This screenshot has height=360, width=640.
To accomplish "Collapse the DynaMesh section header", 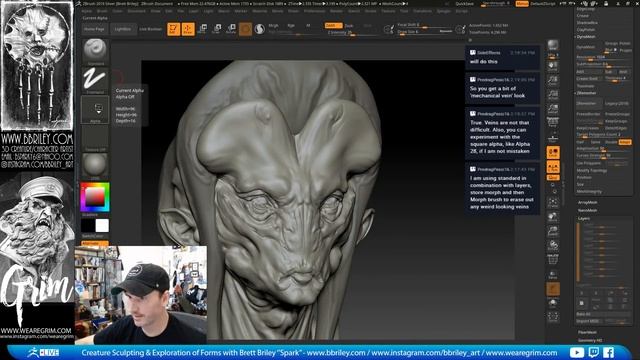I will (586, 37).
